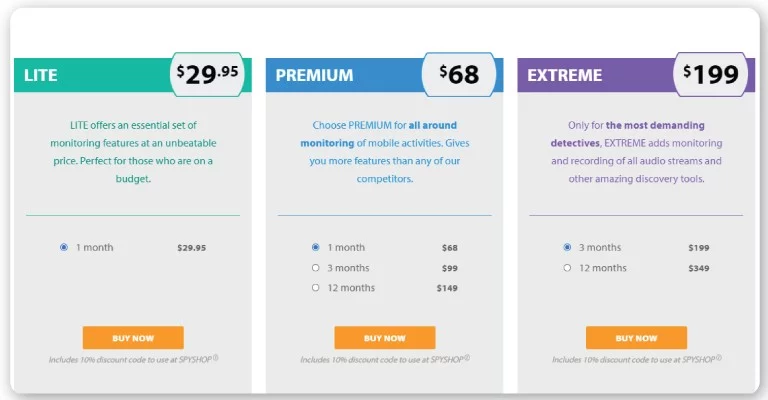
Task: Click the PREMIUM plan header title
Action: (314, 75)
